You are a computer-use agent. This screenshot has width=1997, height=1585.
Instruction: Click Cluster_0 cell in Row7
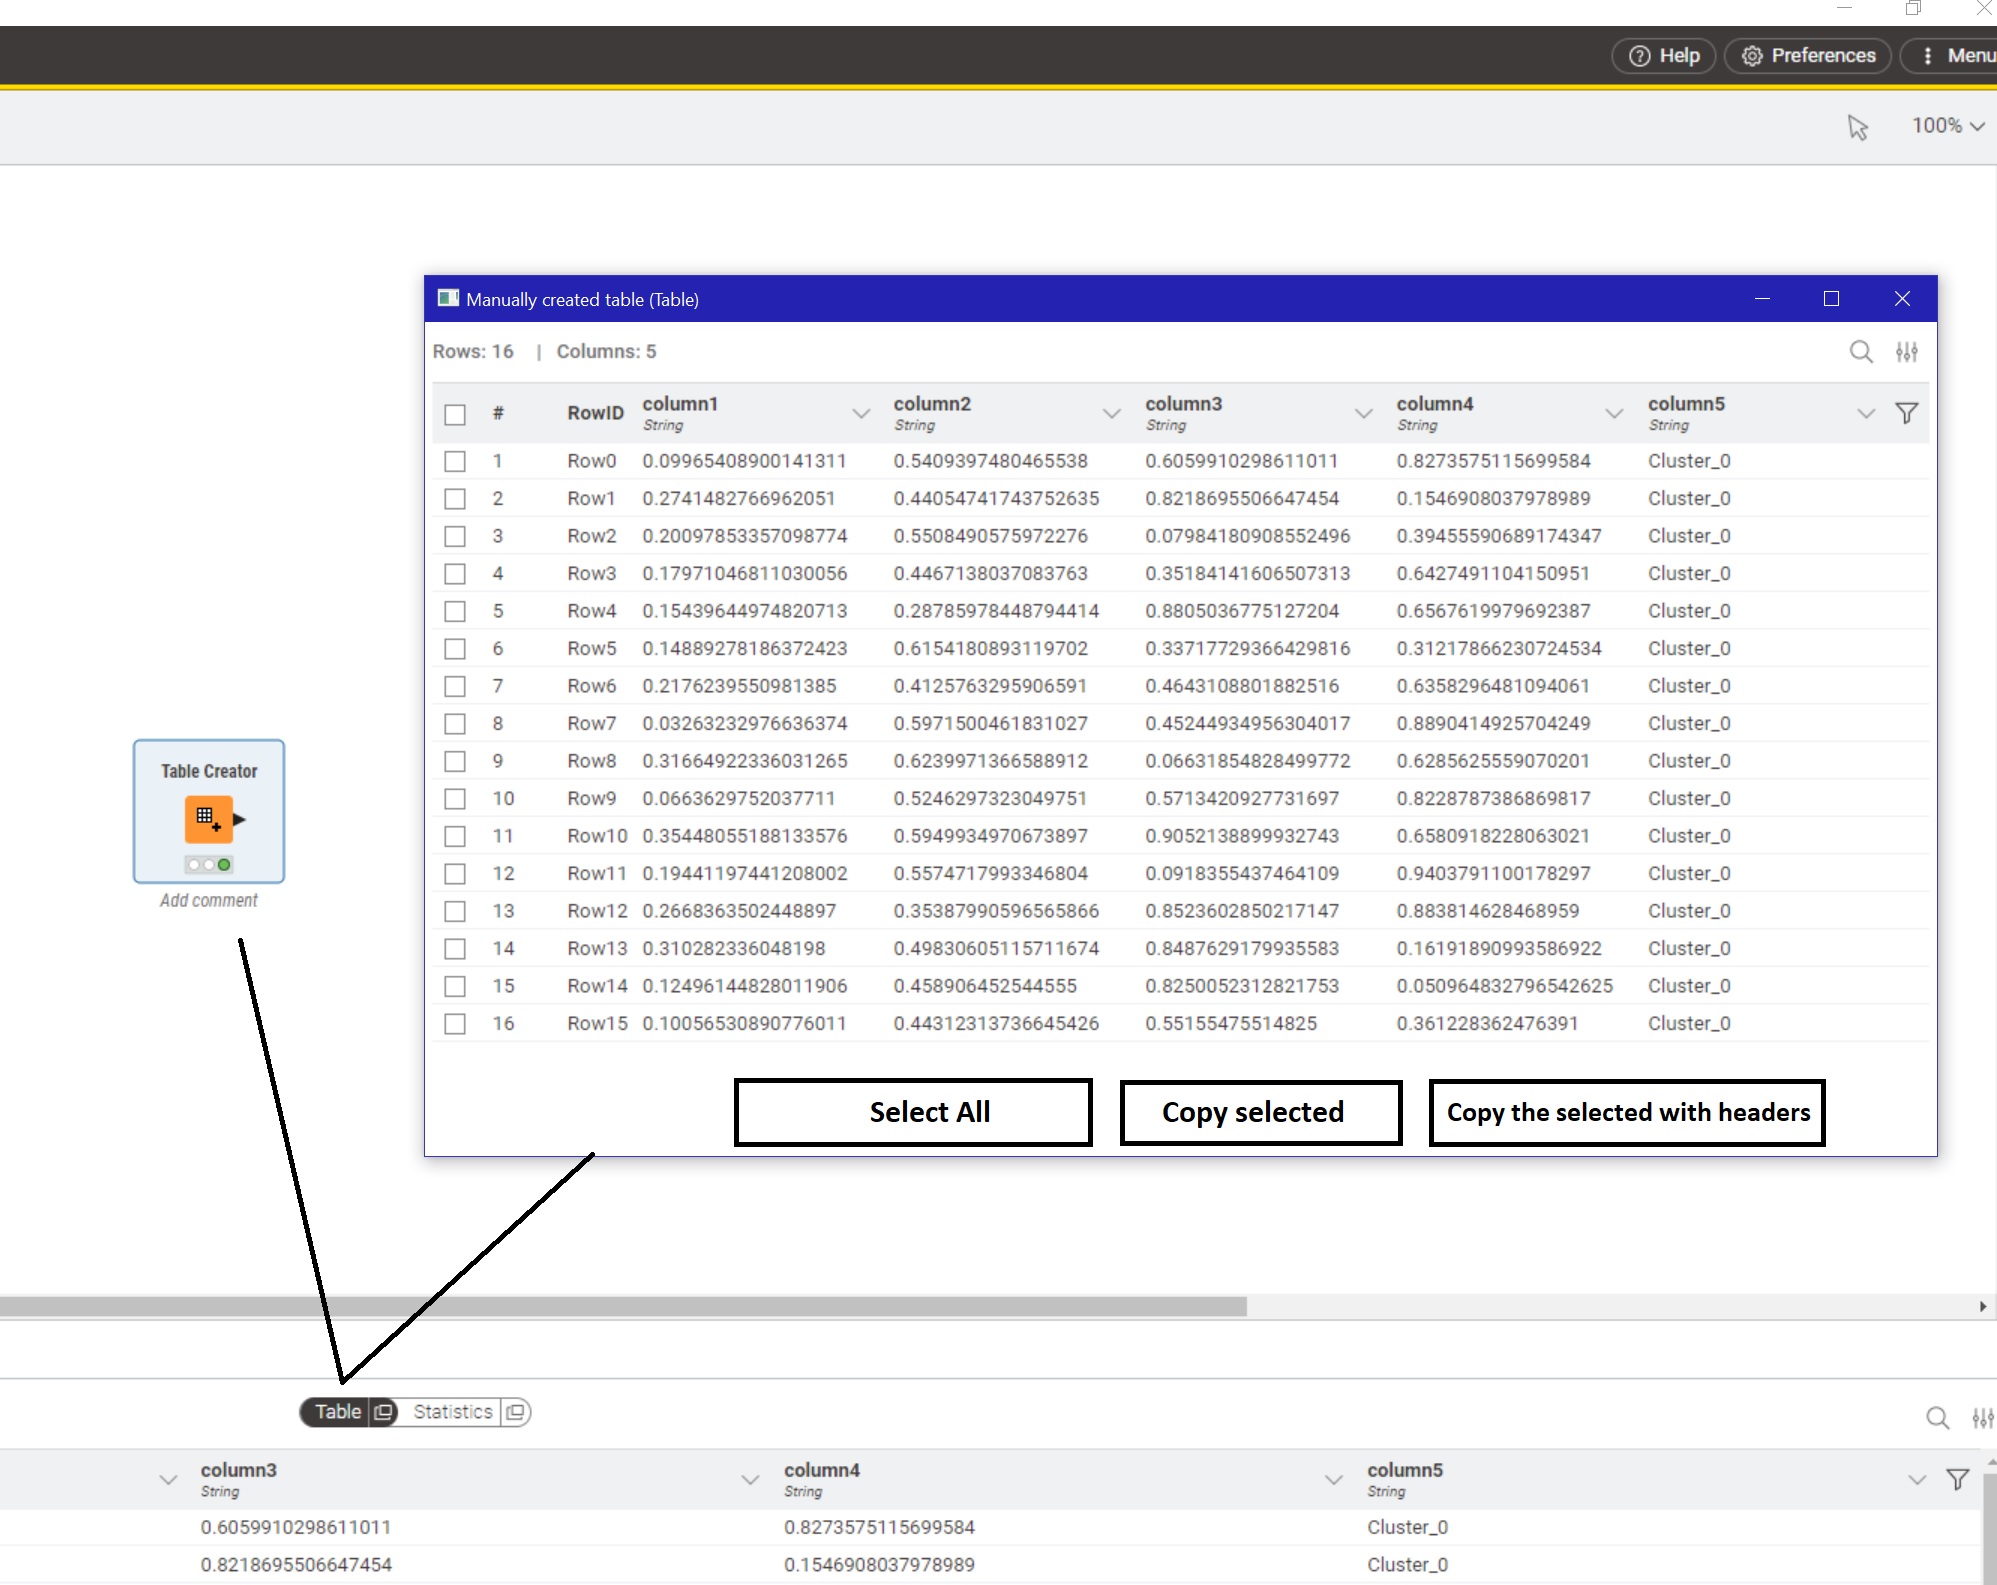[1689, 723]
